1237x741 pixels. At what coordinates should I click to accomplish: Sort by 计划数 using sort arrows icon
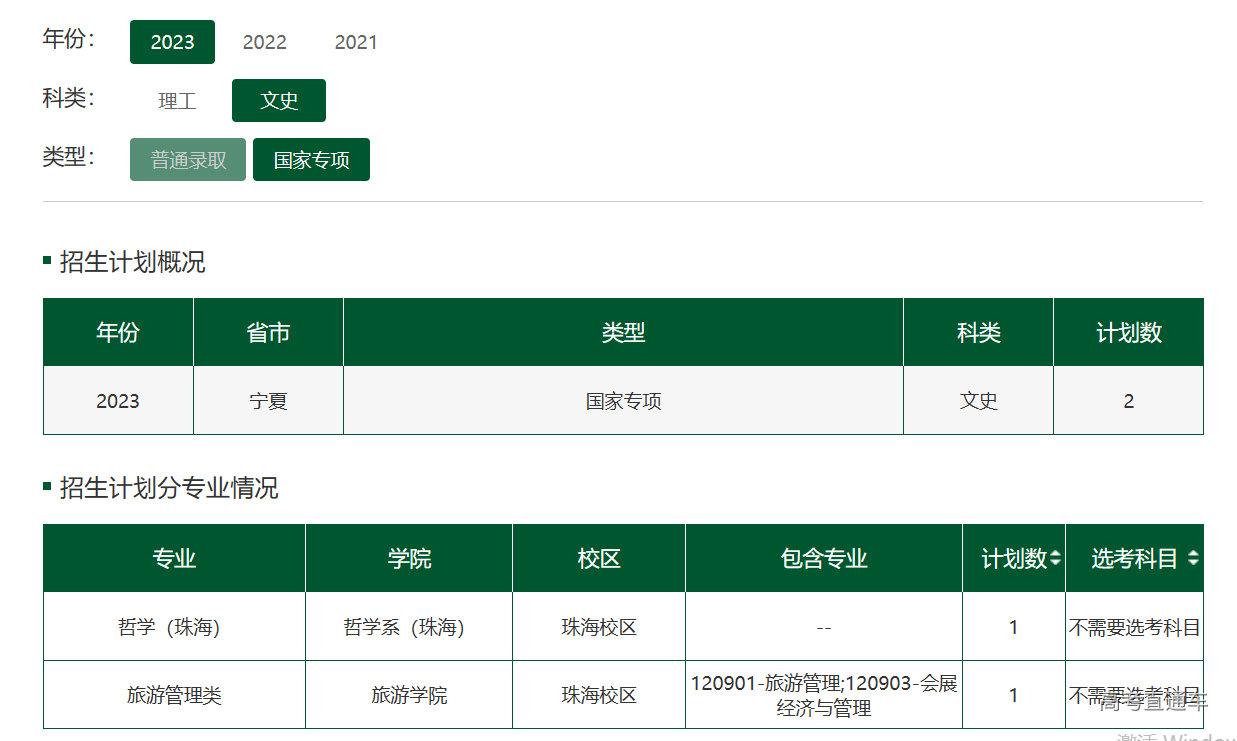tap(1055, 559)
